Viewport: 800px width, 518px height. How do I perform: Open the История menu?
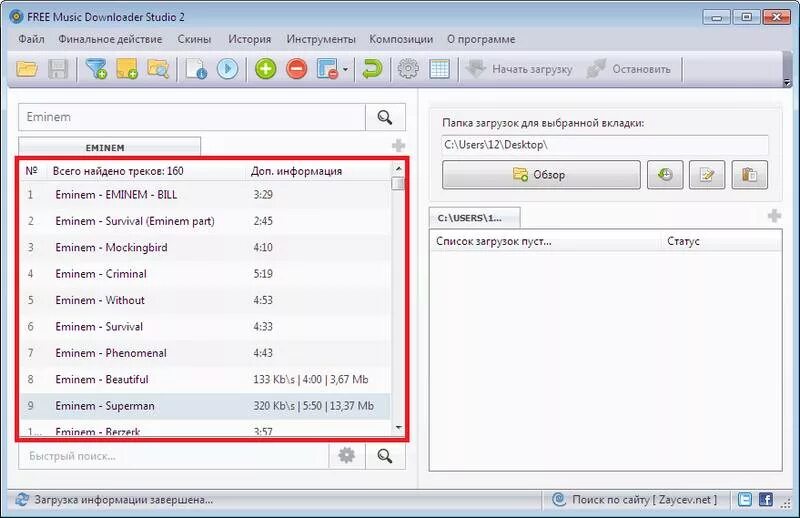coord(249,39)
